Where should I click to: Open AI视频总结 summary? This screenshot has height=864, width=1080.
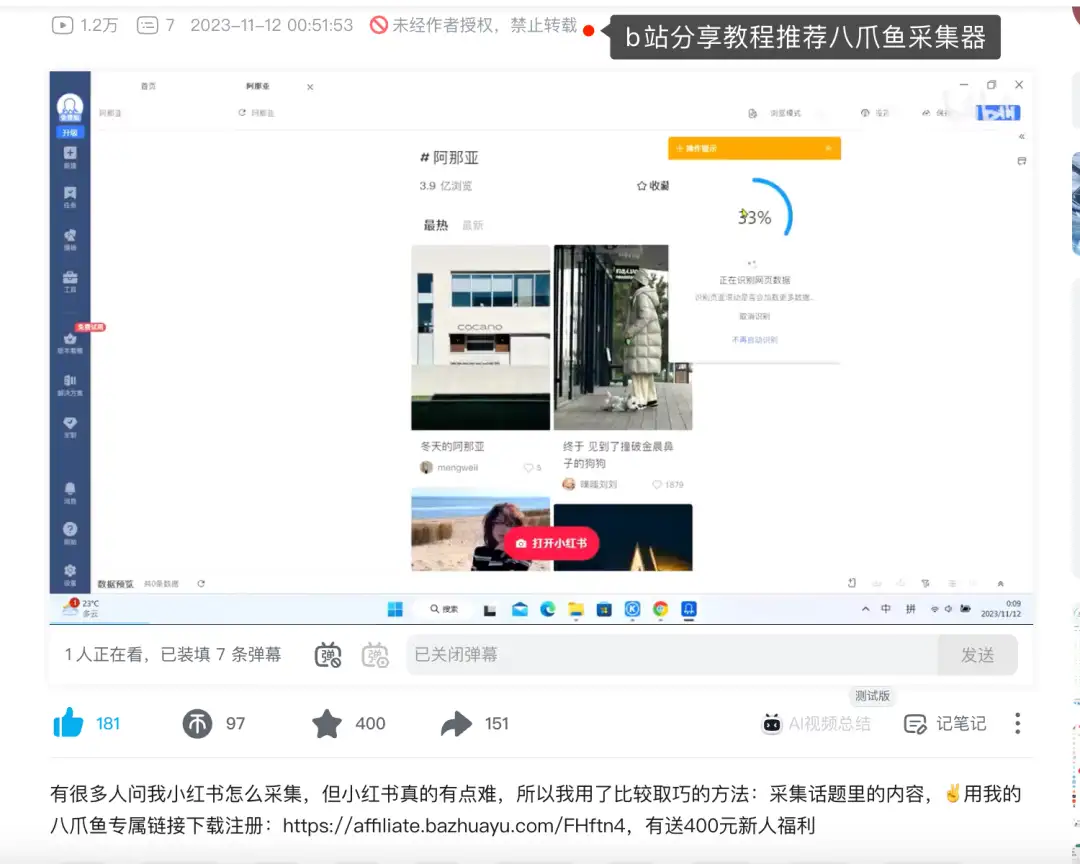pyautogui.click(x=816, y=723)
